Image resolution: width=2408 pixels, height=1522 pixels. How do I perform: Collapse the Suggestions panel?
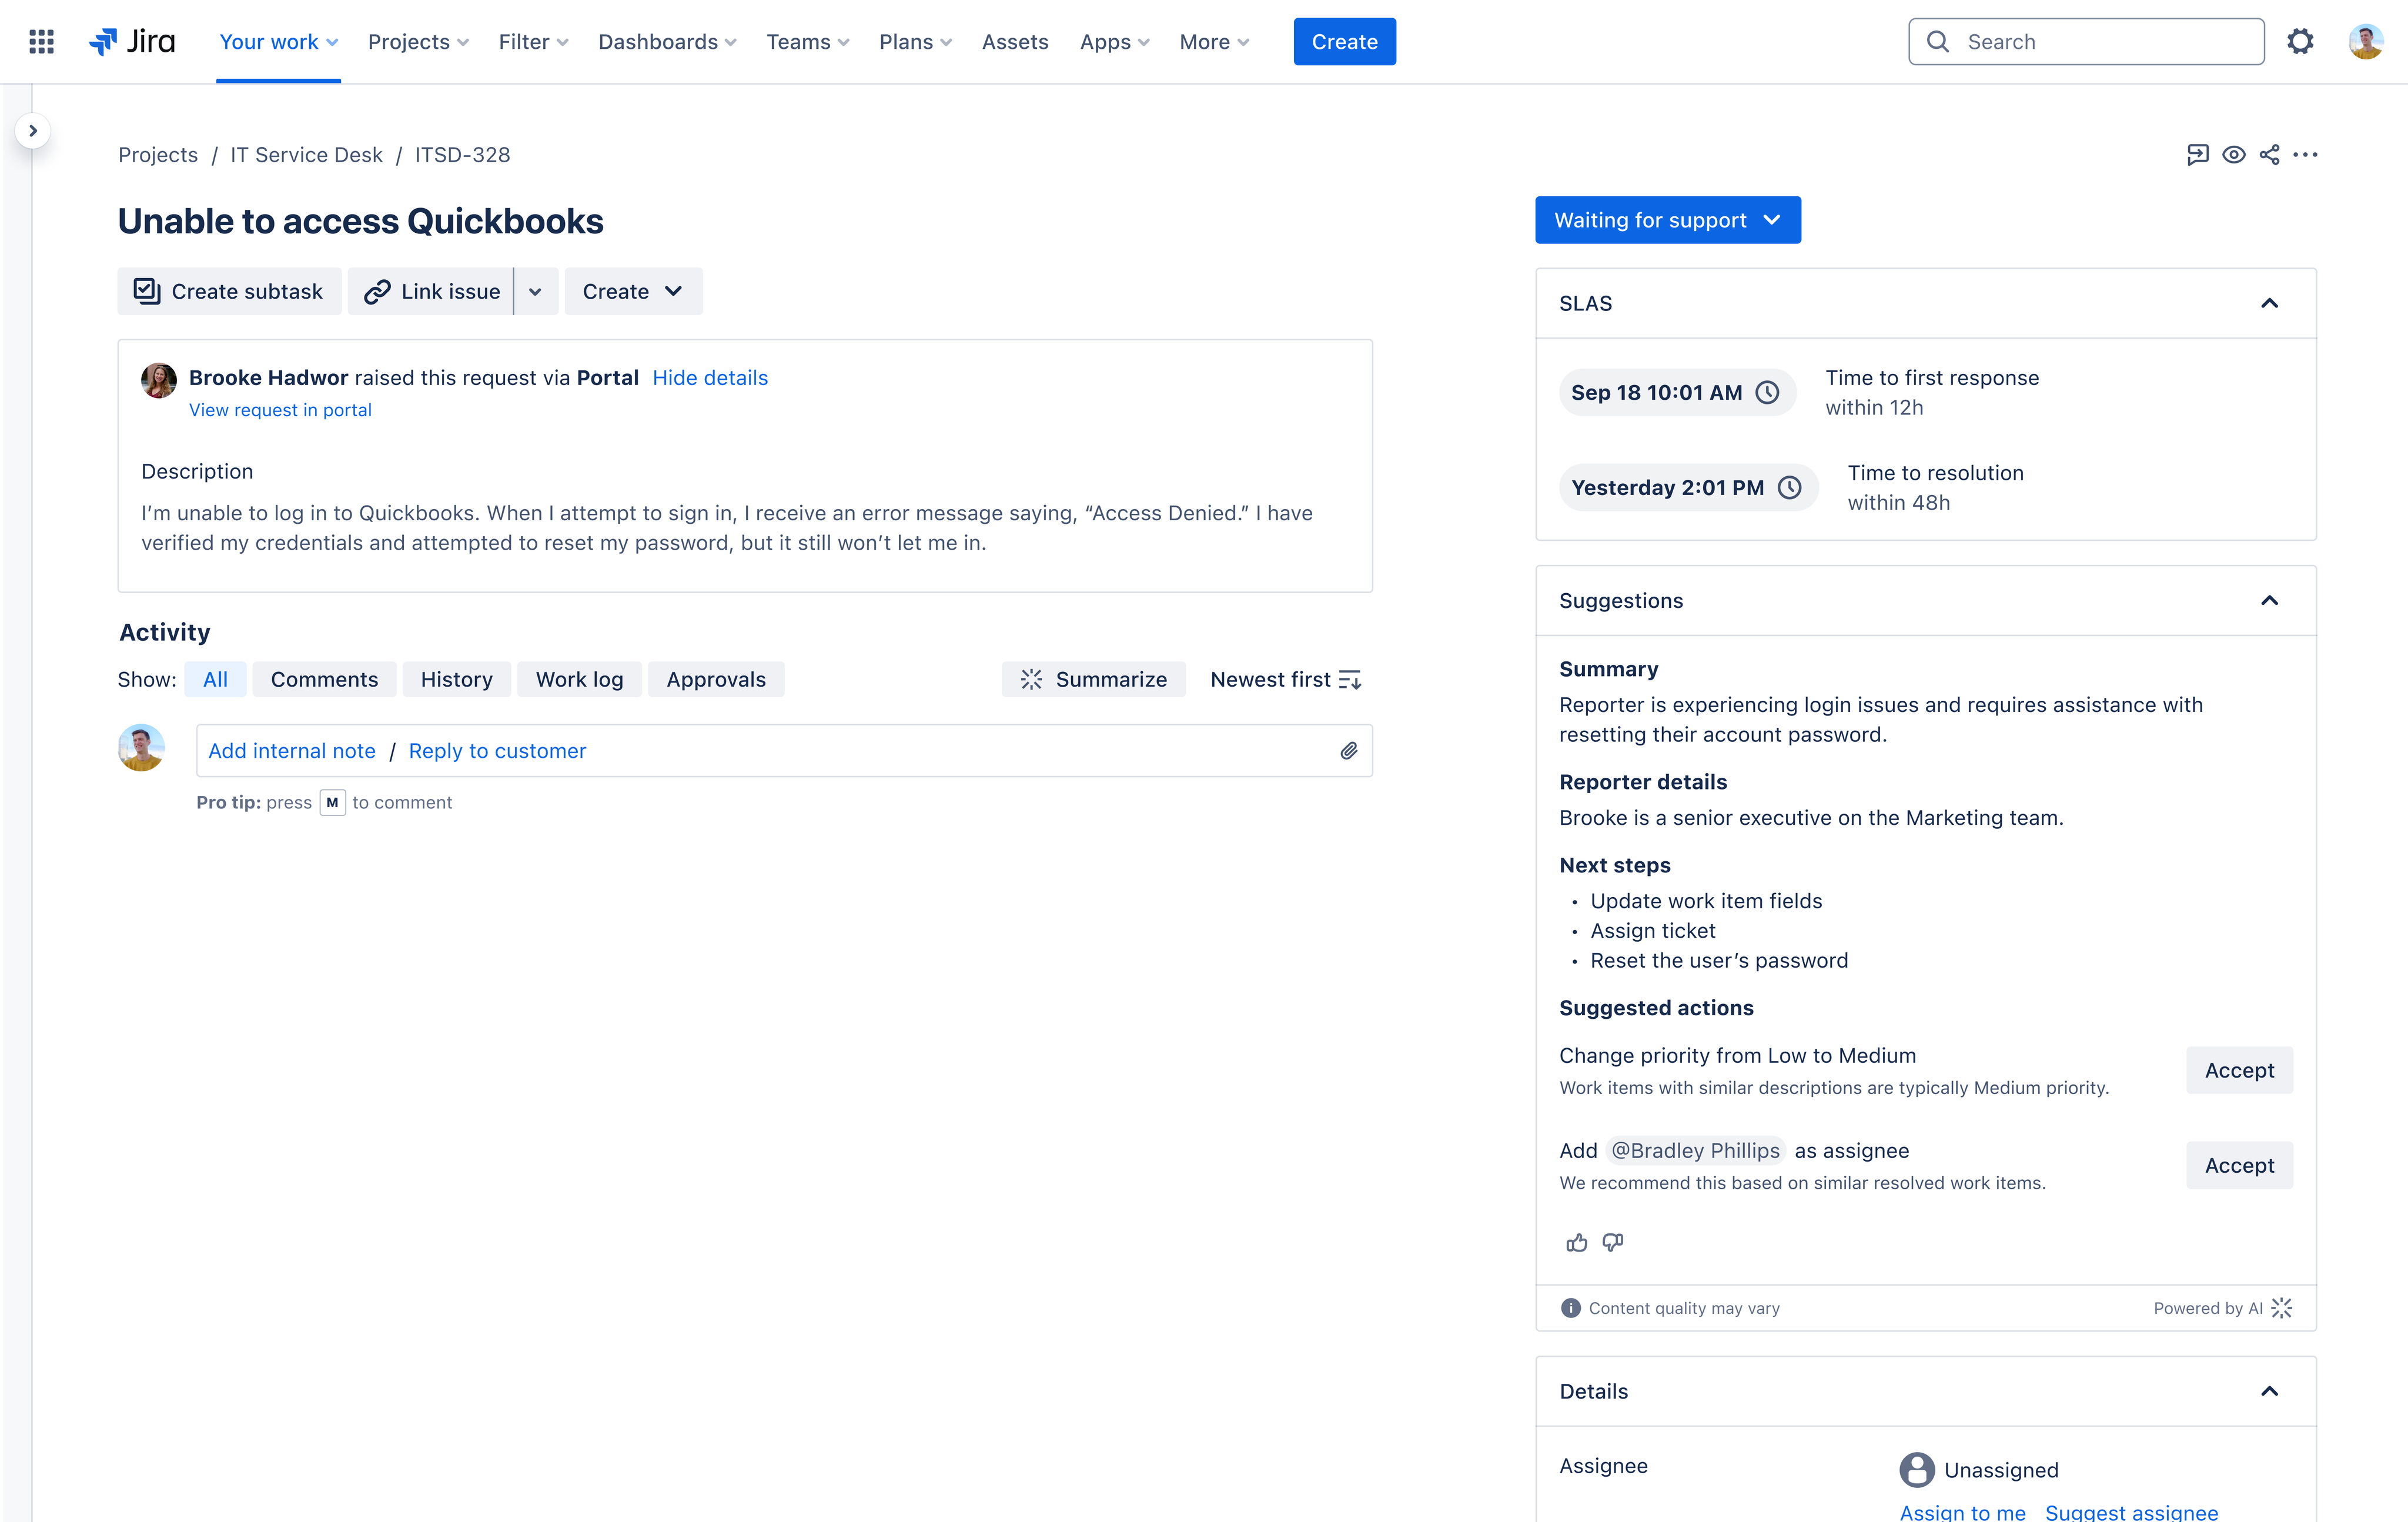[x=2270, y=600]
